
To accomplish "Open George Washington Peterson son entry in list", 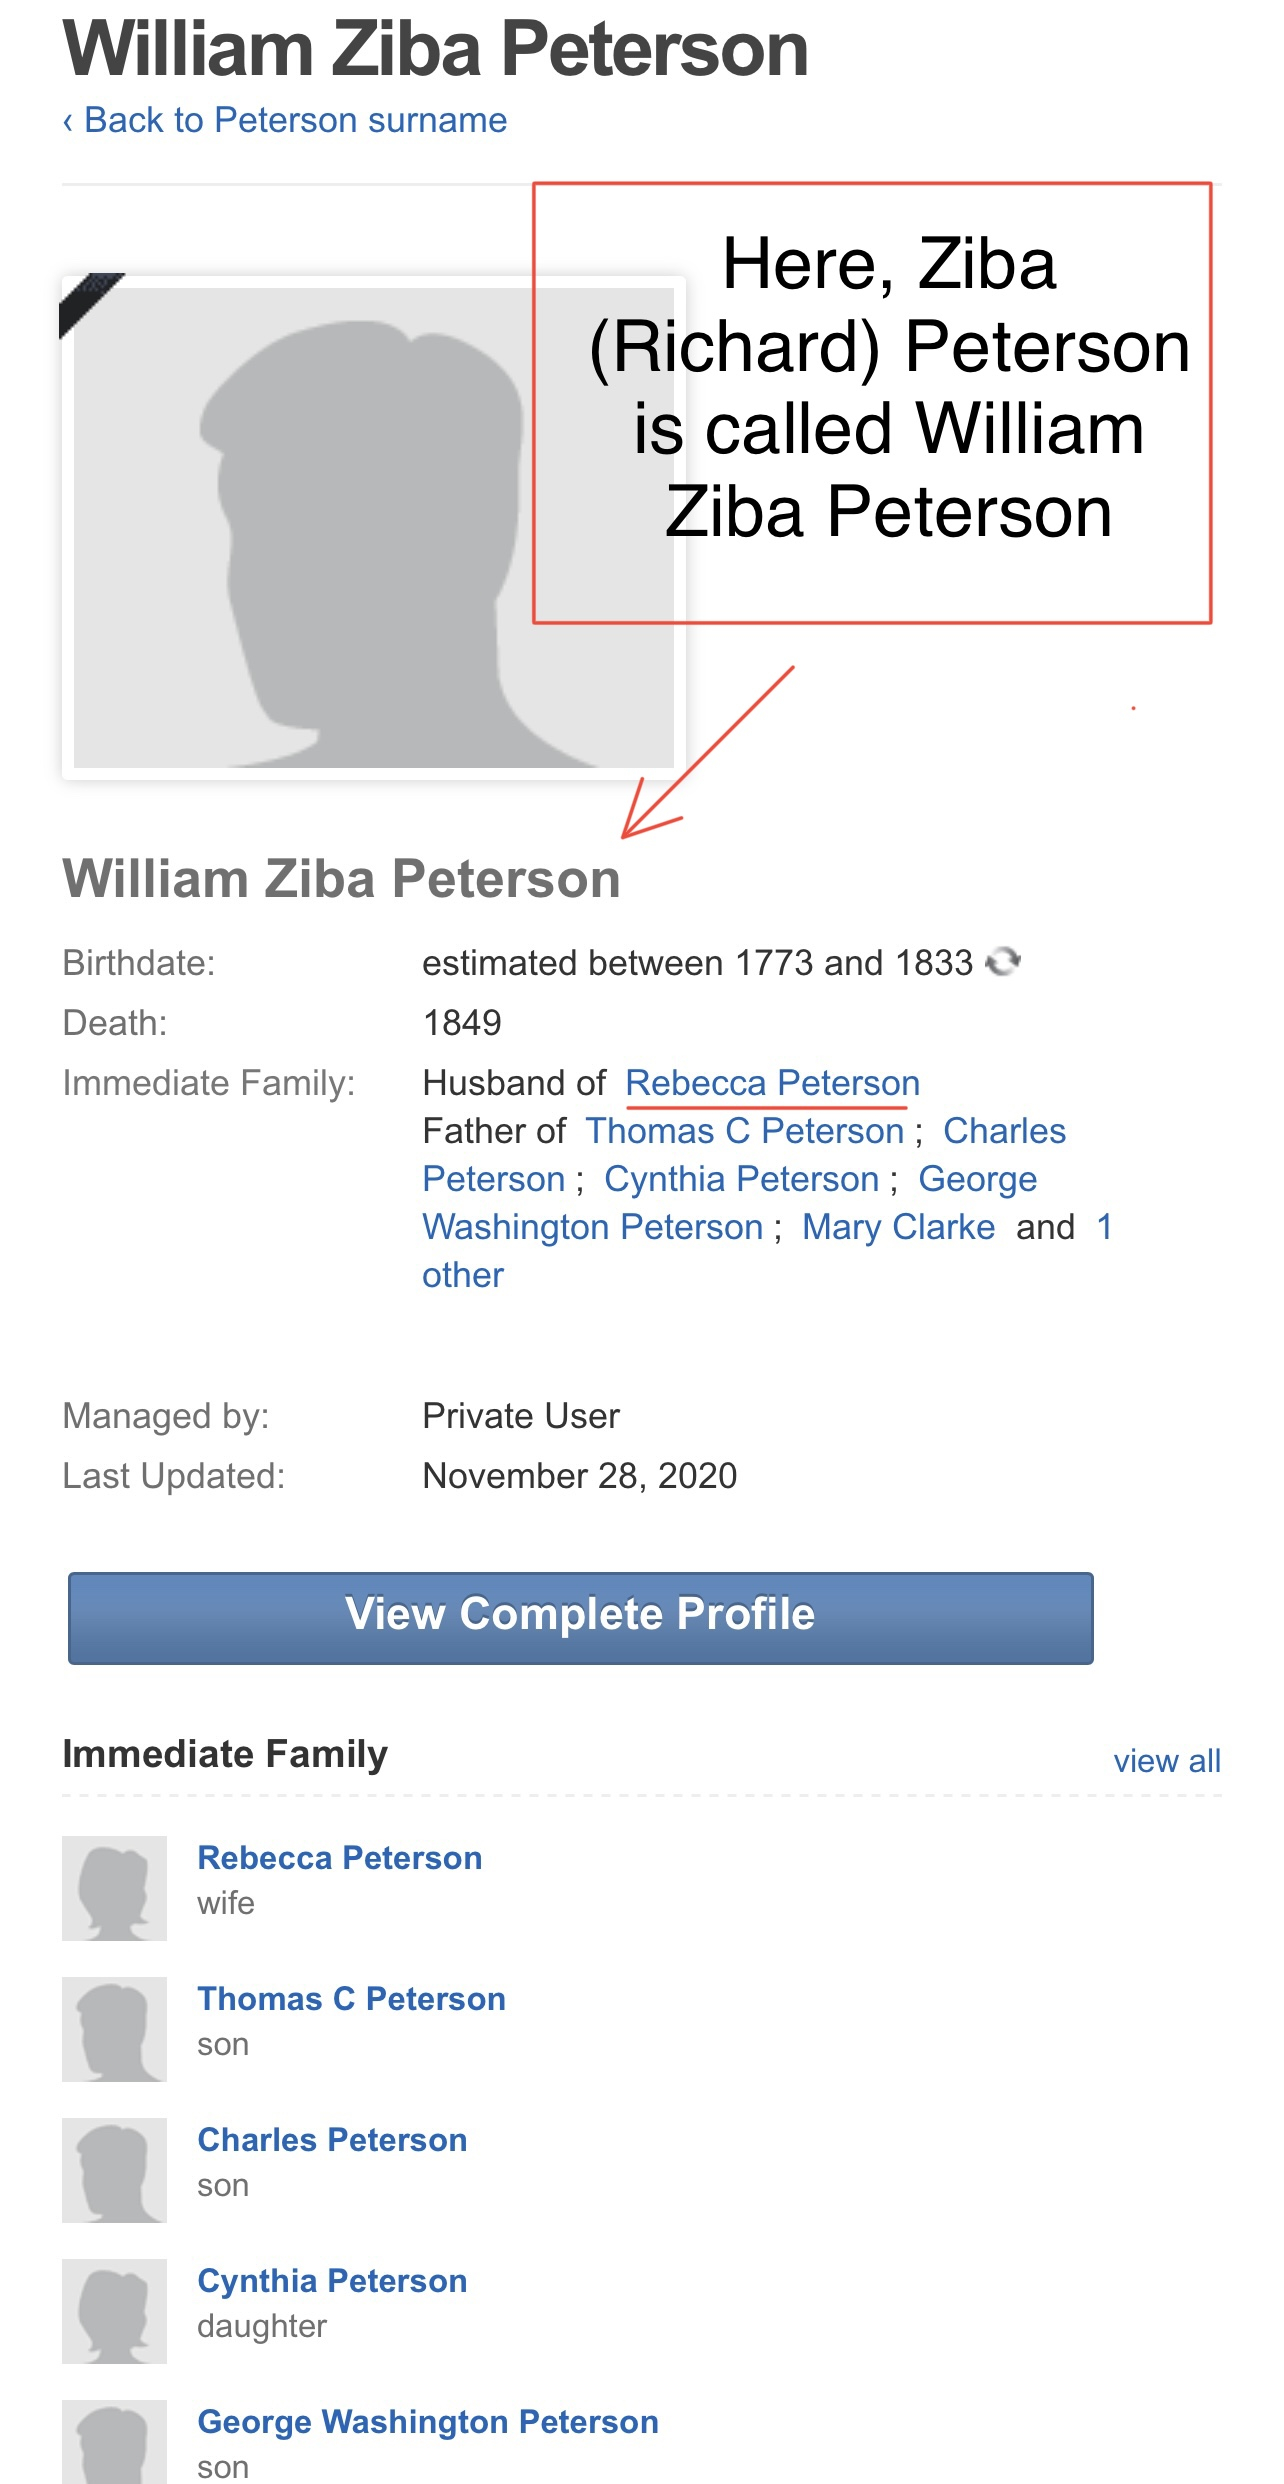I will 428,2422.
